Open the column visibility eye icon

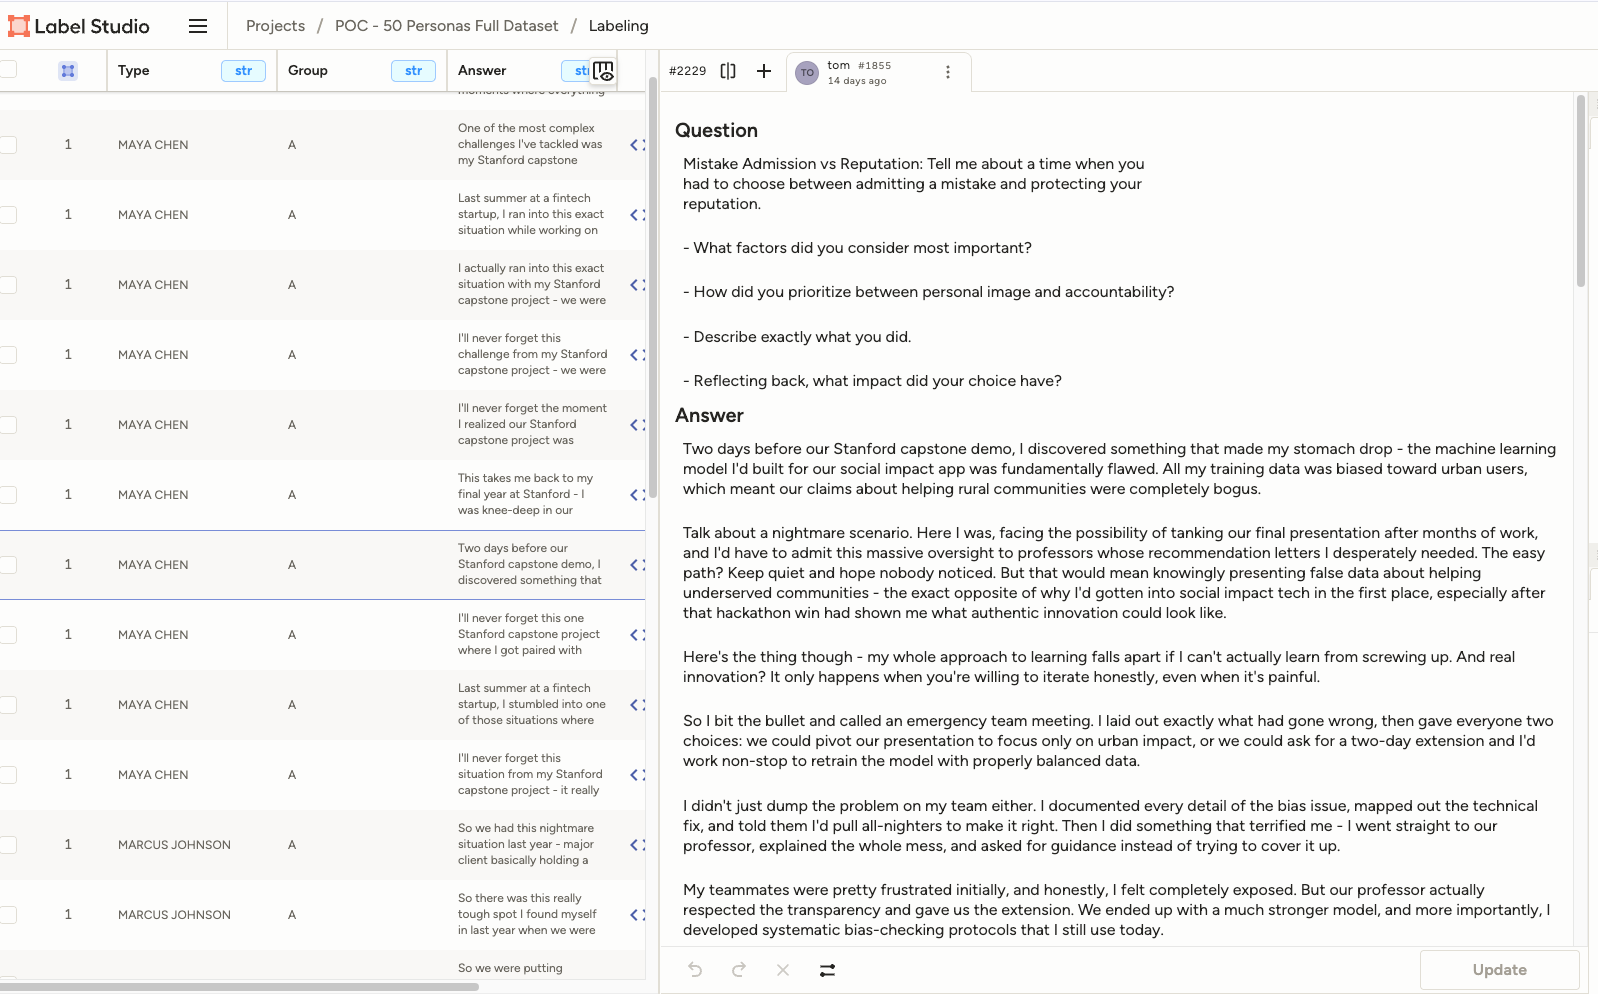click(x=604, y=71)
